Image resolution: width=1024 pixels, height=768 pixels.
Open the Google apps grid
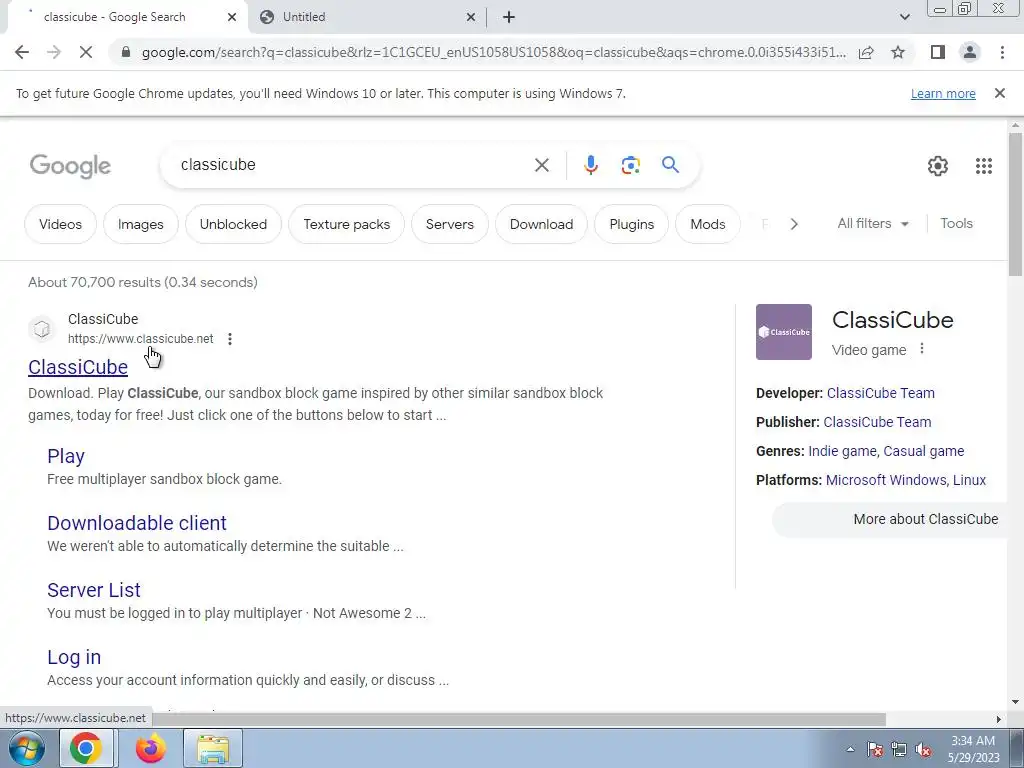coord(984,166)
